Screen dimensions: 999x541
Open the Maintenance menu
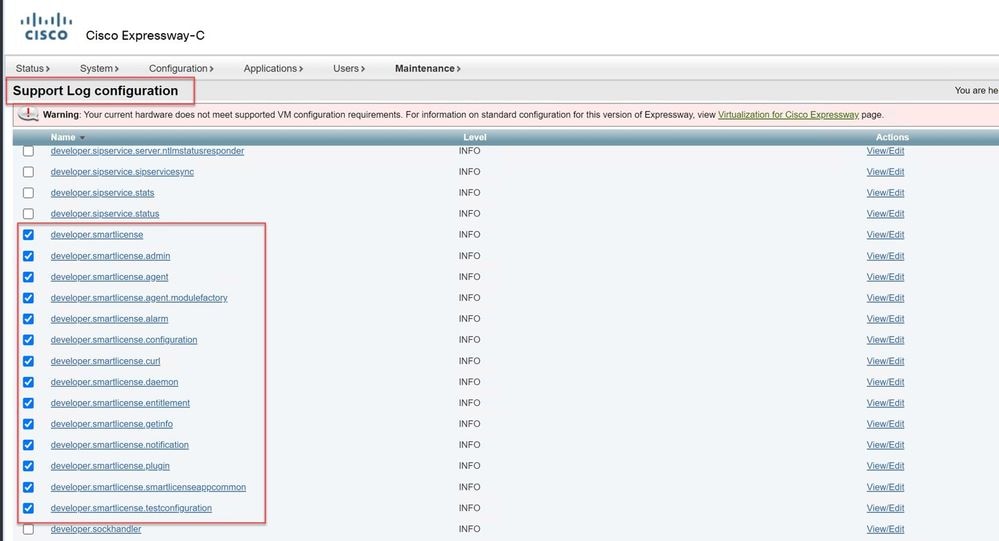428,68
